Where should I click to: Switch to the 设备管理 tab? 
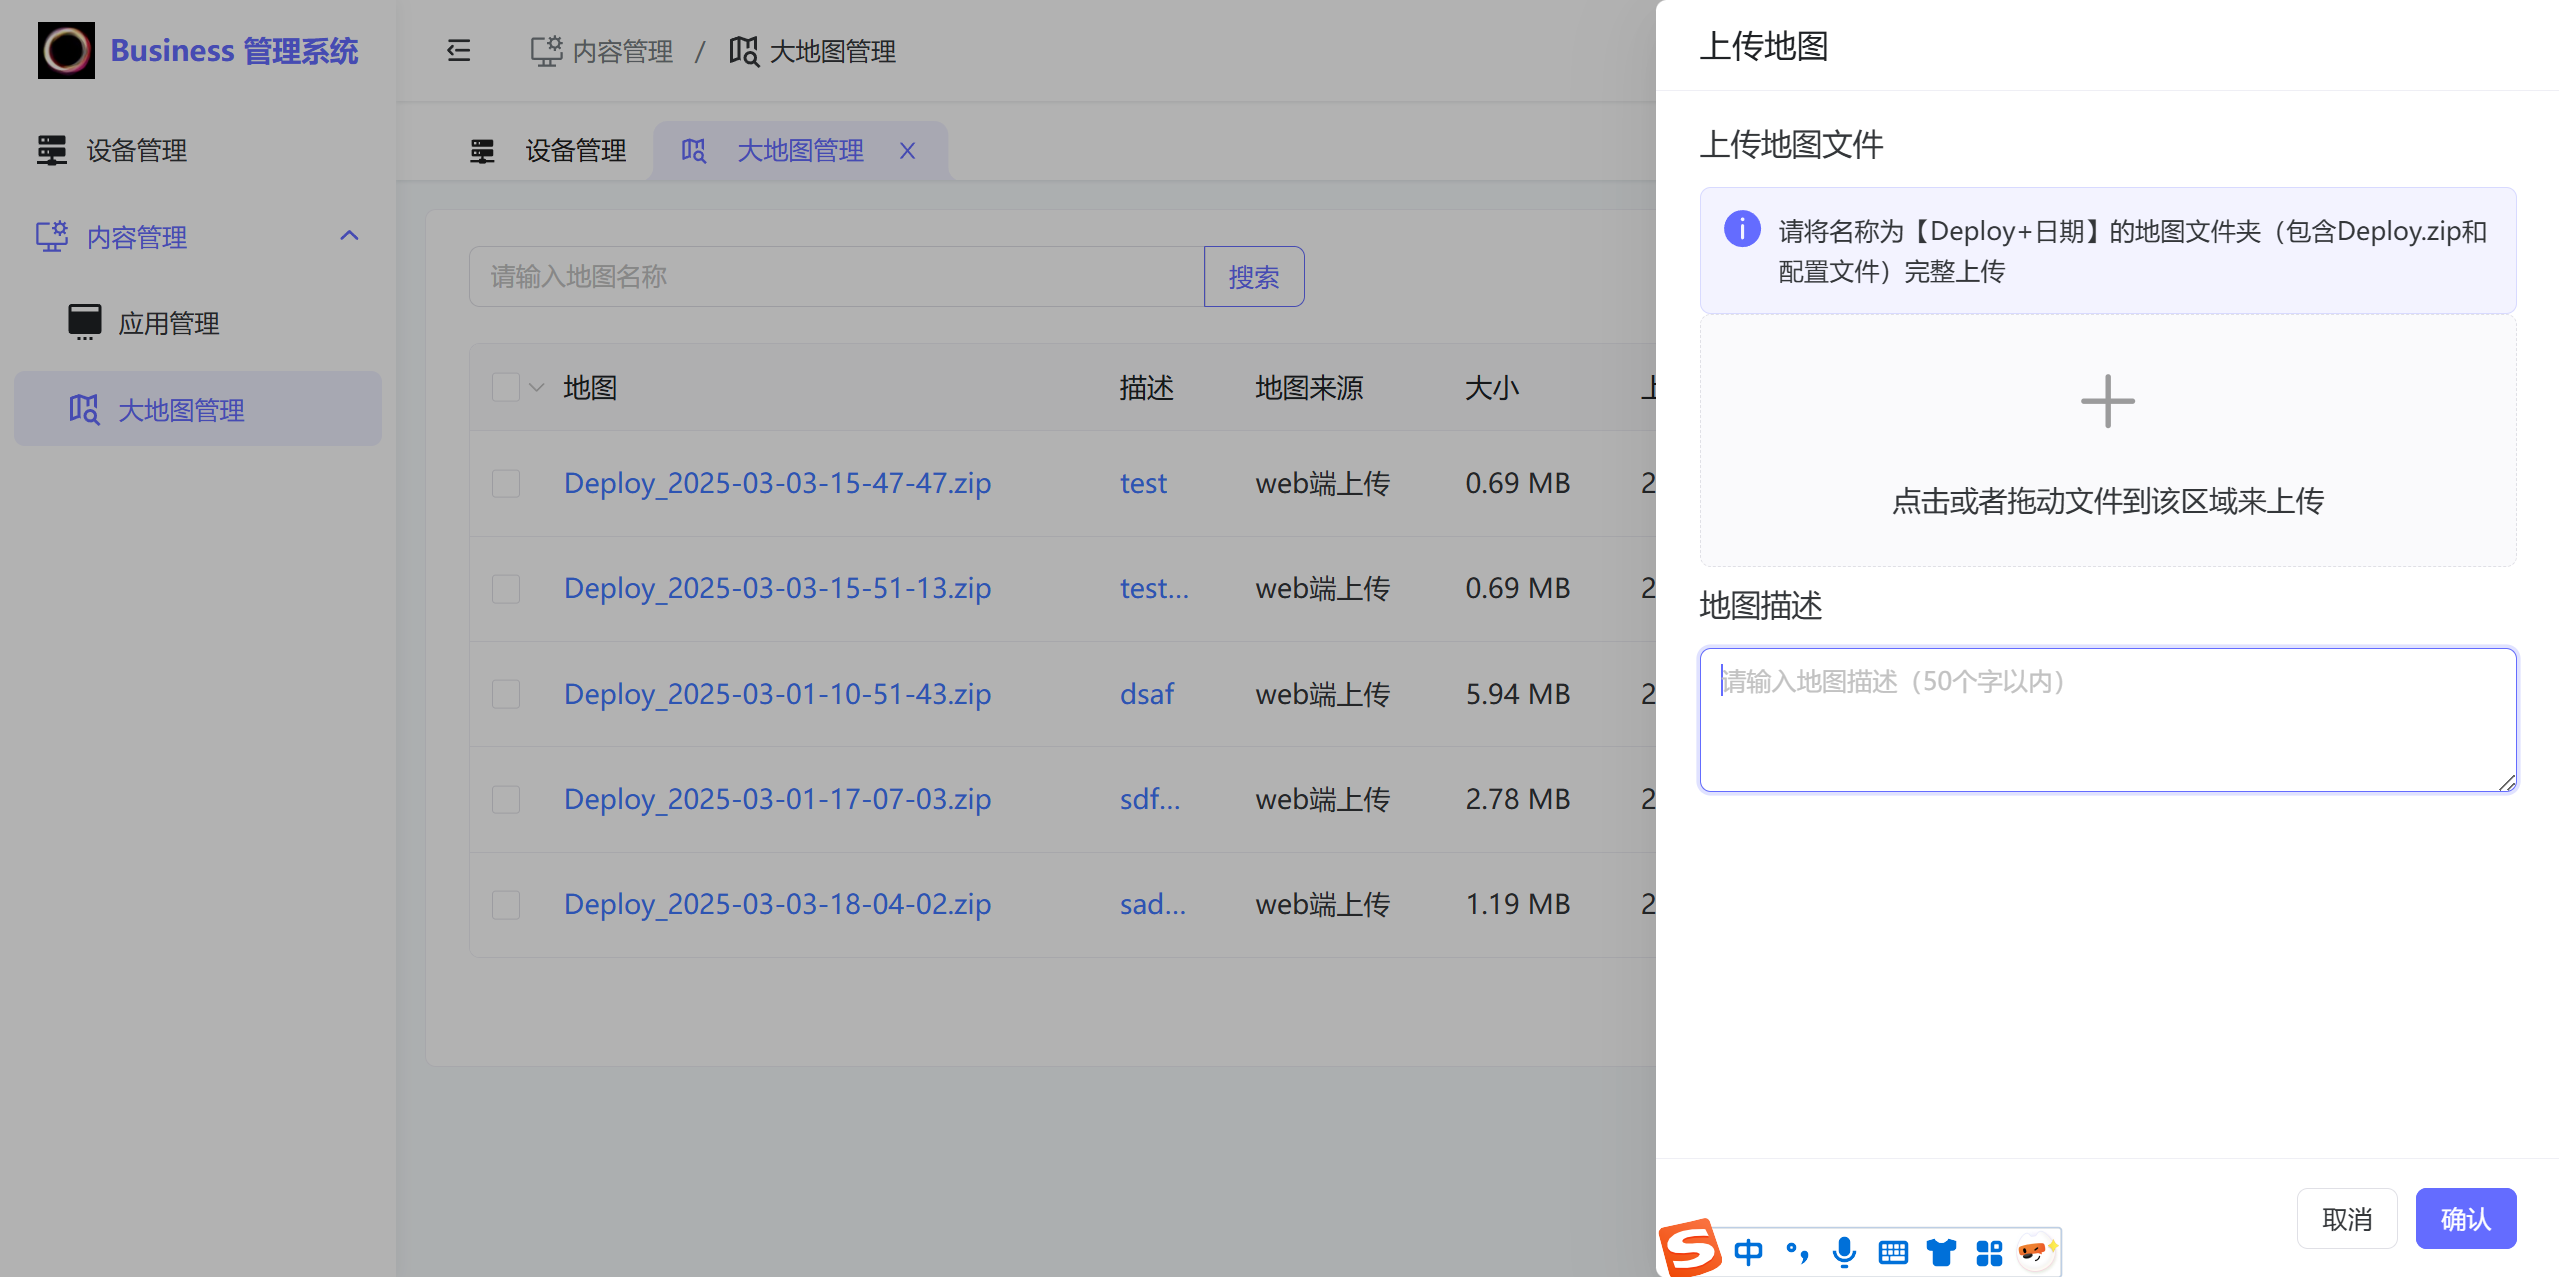click(x=573, y=150)
